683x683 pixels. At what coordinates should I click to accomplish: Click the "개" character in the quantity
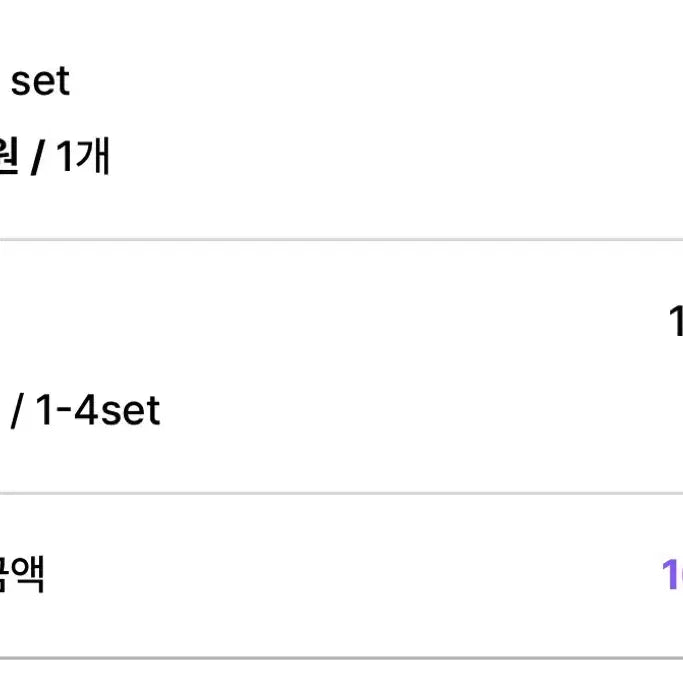pyautogui.click(x=93, y=157)
